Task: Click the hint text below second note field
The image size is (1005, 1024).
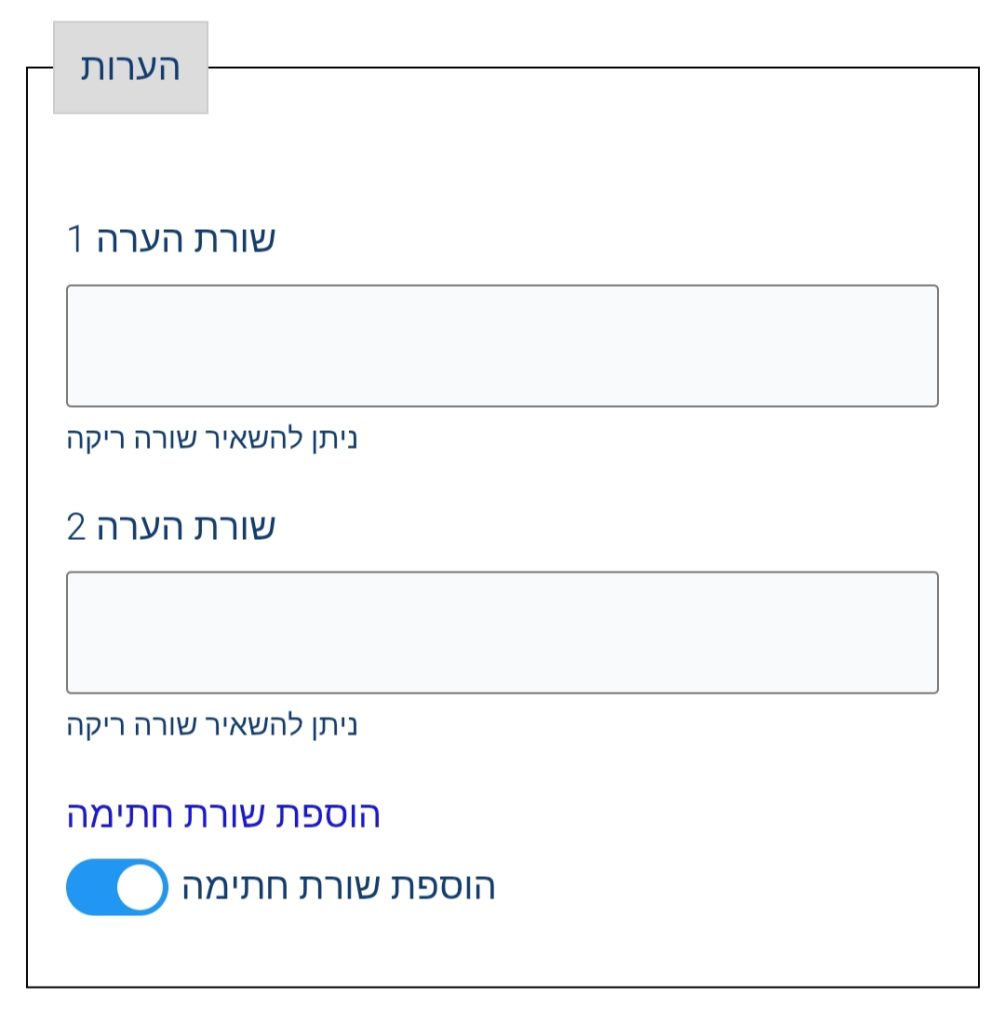Action: (212, 724)
